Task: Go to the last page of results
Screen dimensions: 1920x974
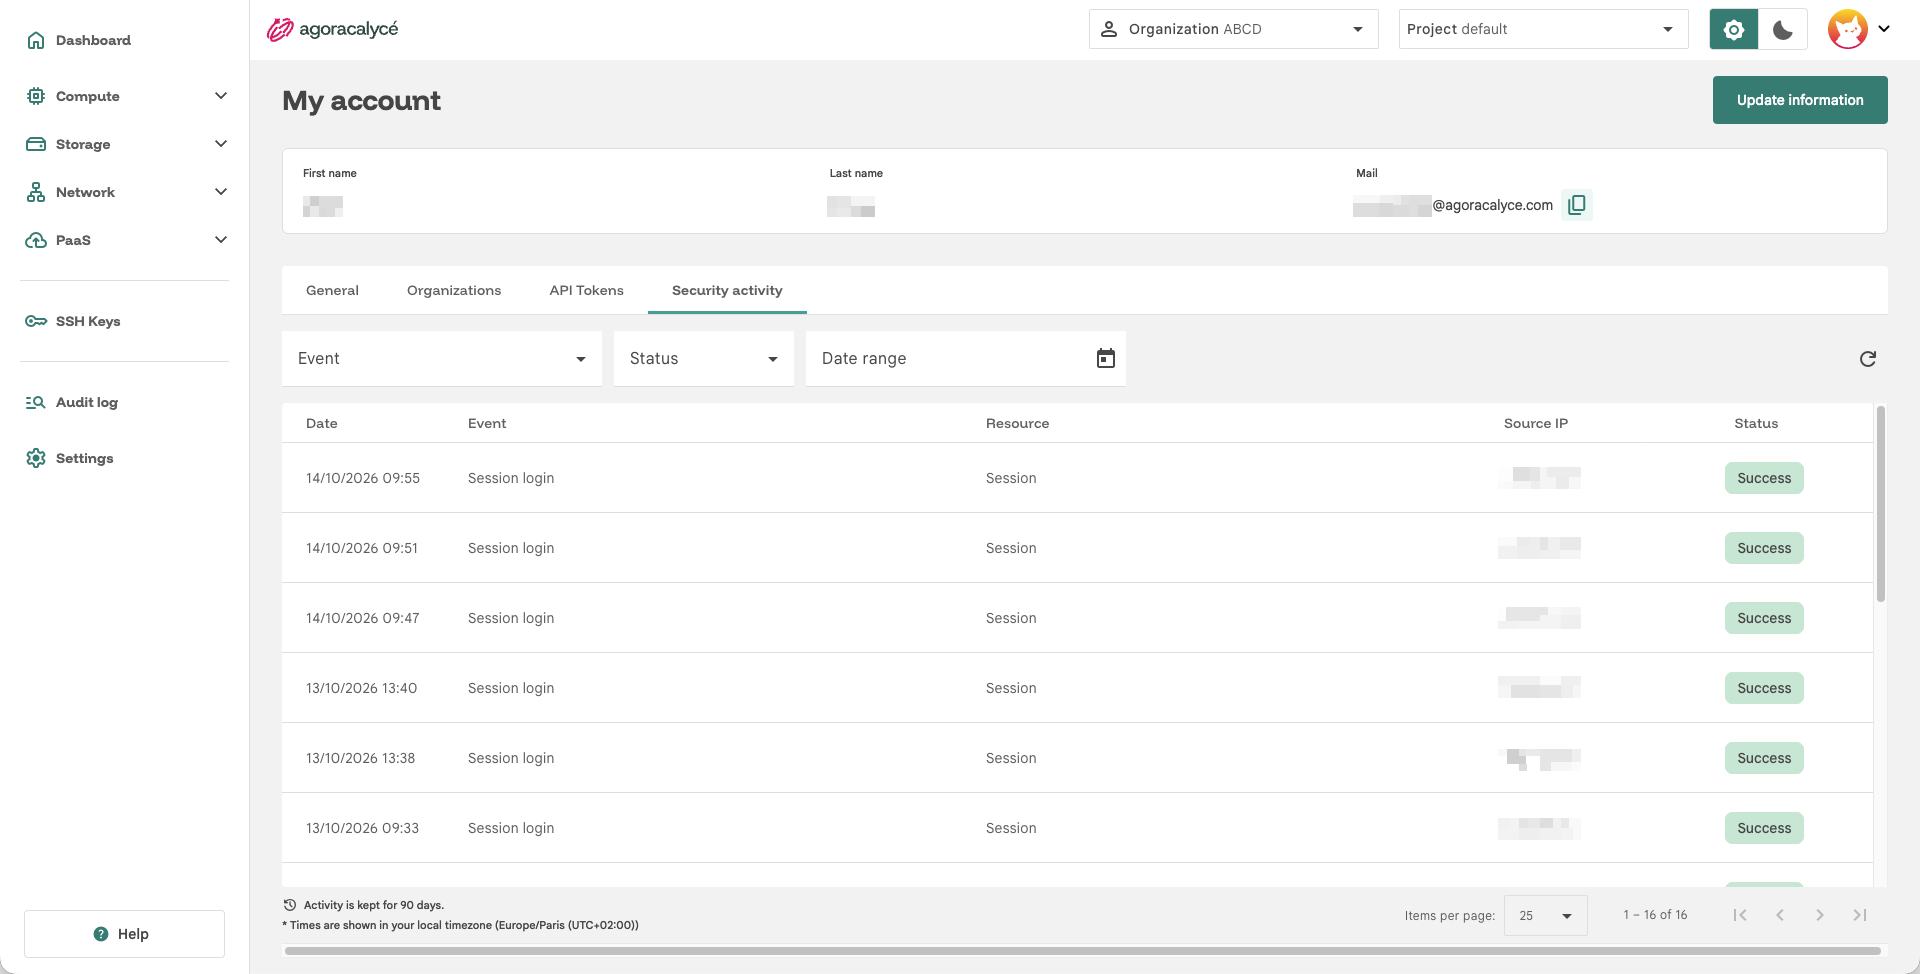Action: pyautogui.click(x=1860, y=915)
